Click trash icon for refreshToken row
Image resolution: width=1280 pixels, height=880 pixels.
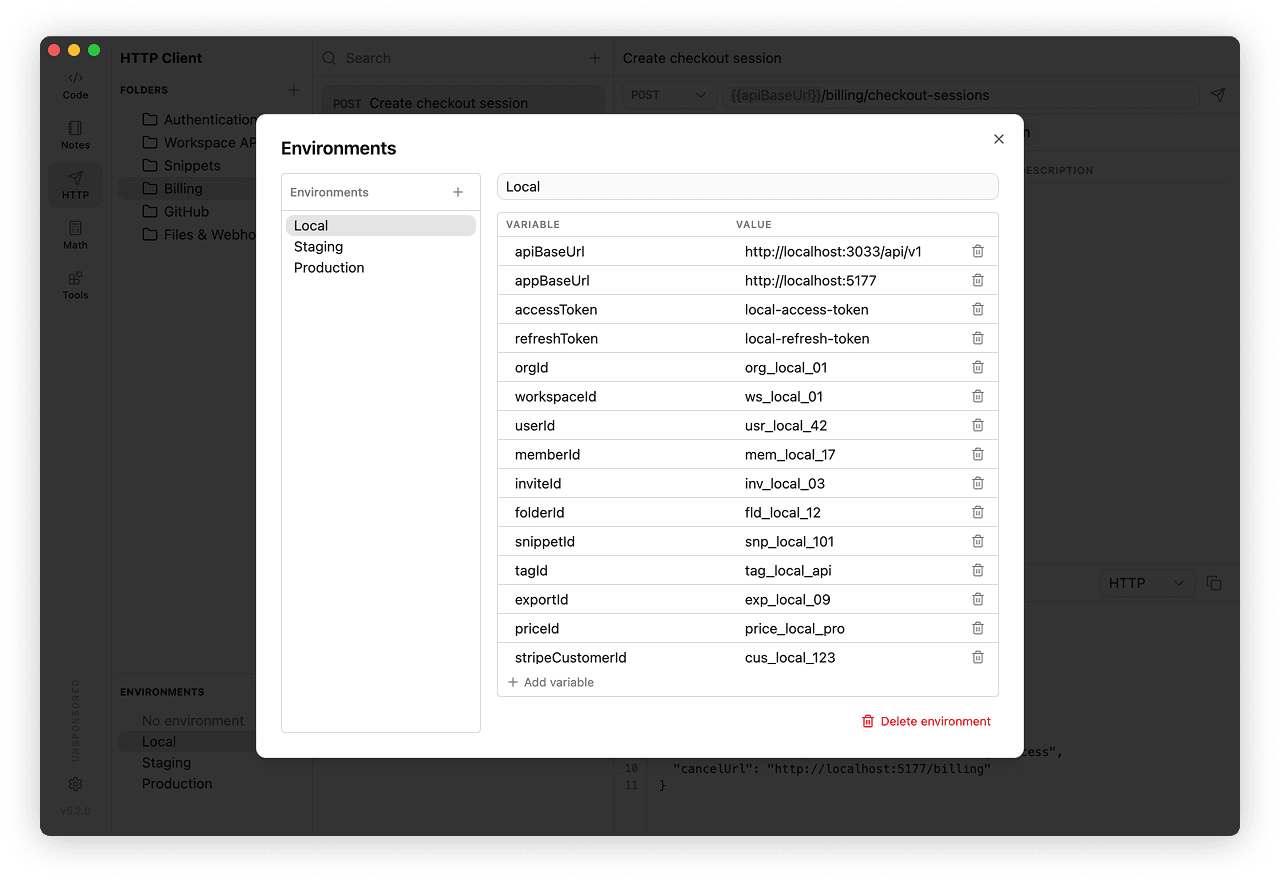(x=978, y=339)
